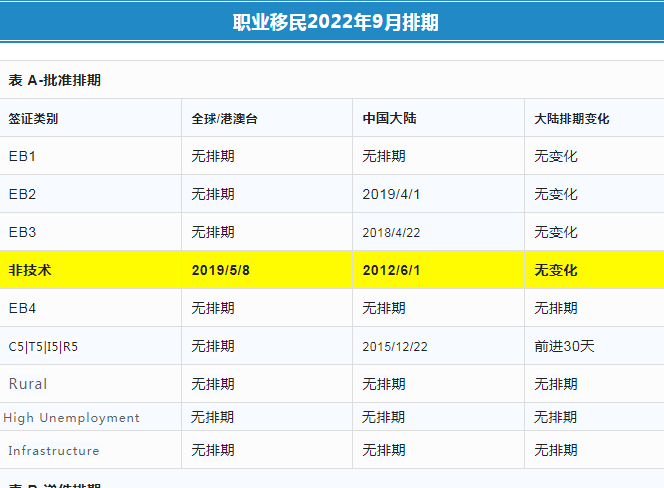Click Rural 无排期 under 大陆排期变化
This screenshot has width=664, height=488.
pyautogui.click(x=556, y=384)
